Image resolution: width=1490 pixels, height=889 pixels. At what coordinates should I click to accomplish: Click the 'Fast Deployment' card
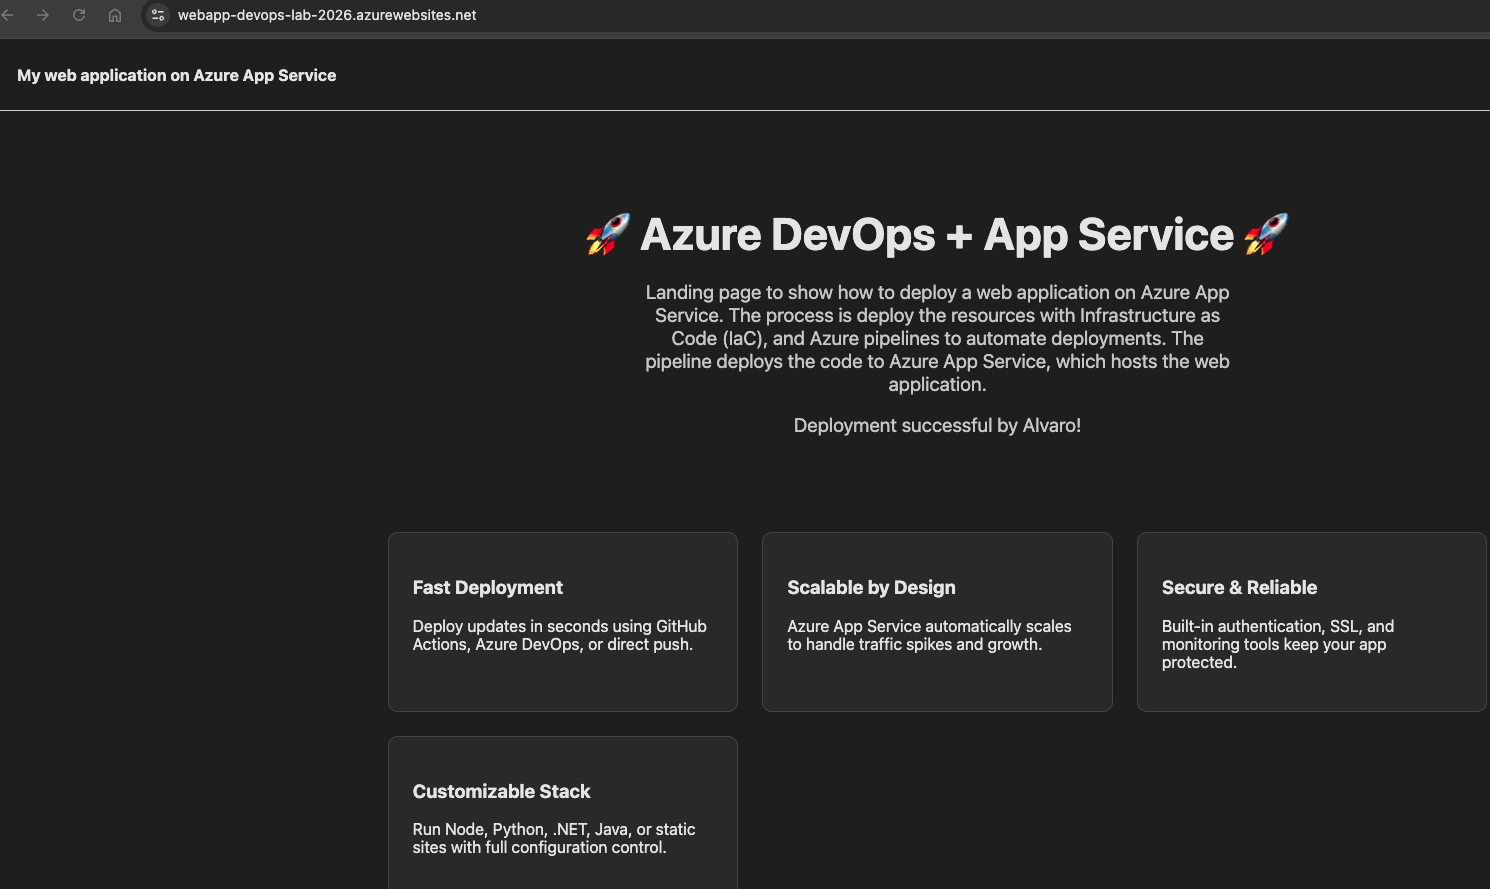point(562,620)
